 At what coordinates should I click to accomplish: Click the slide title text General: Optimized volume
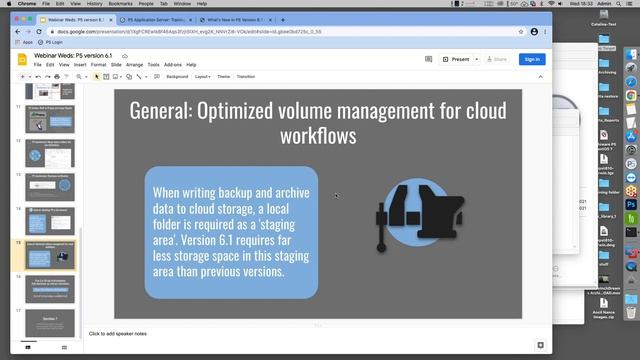pos(318,123)
